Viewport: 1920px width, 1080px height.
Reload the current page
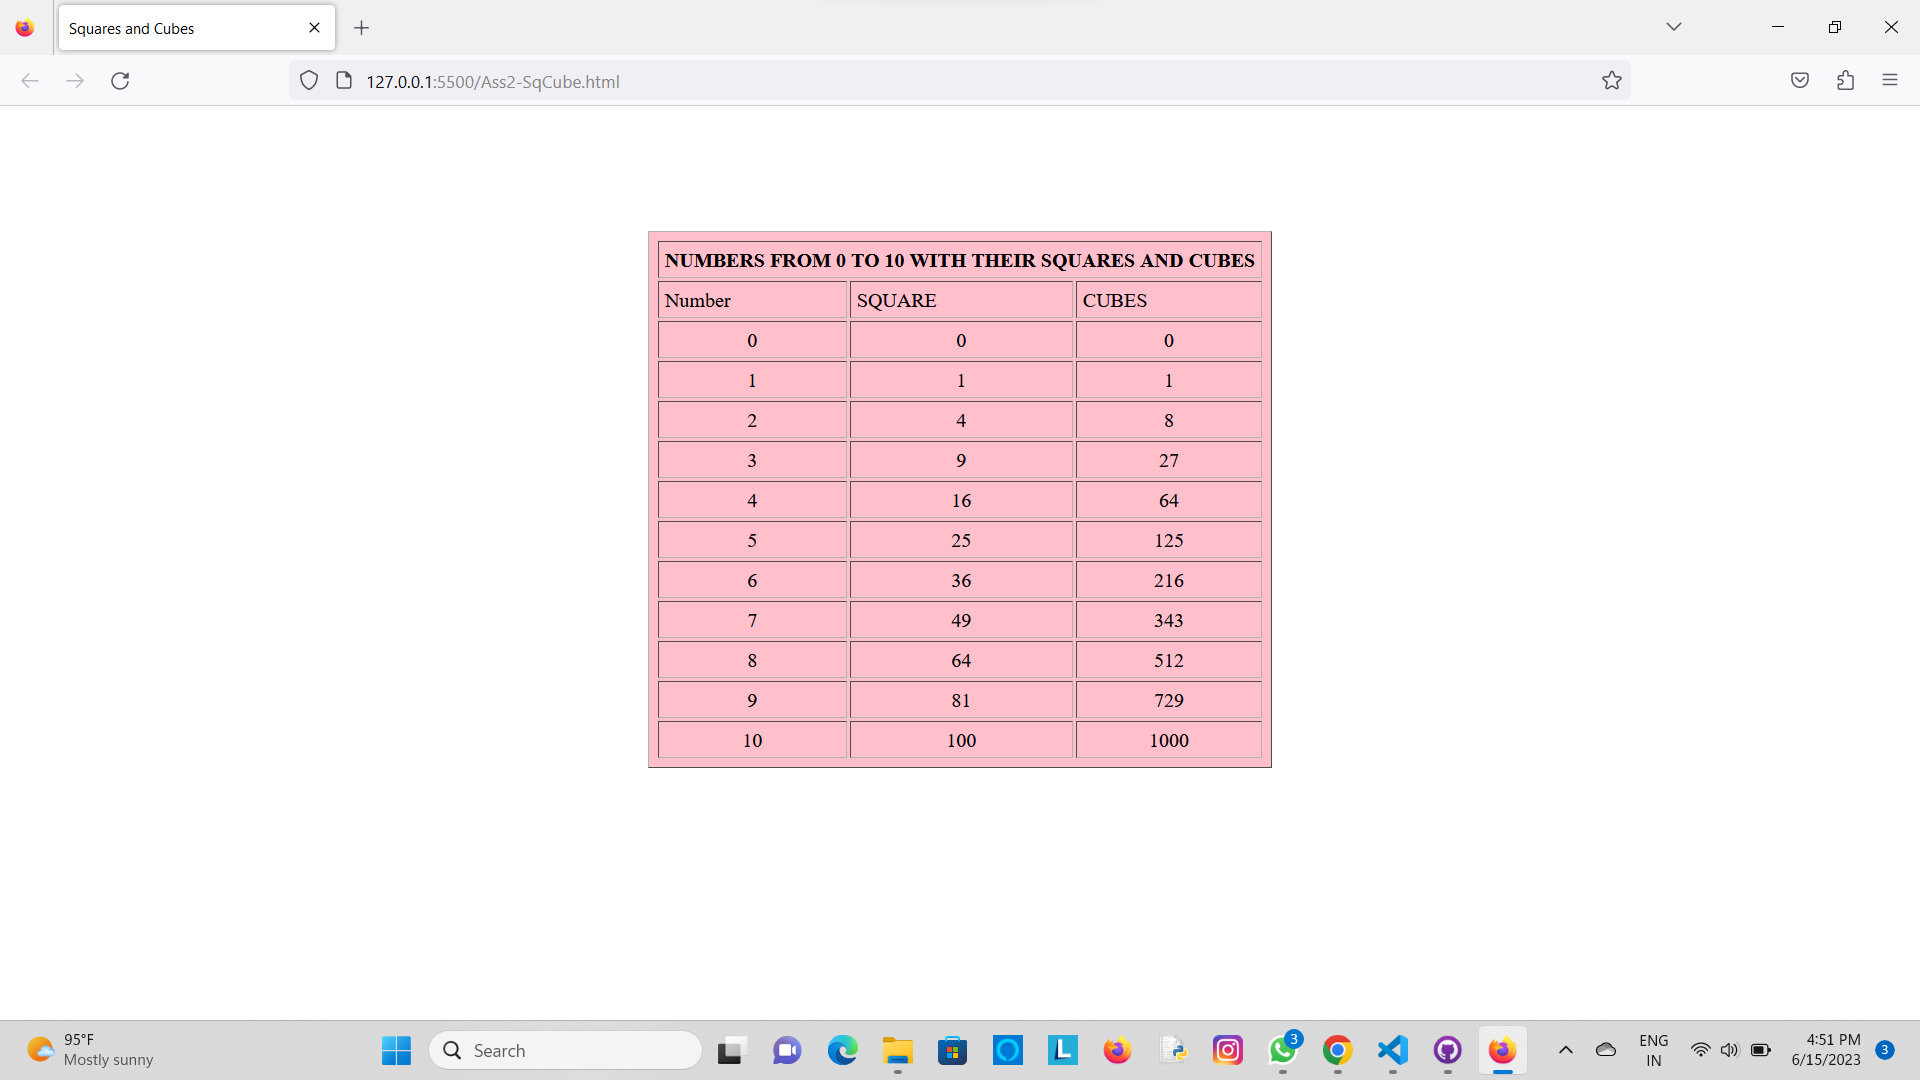120,81
